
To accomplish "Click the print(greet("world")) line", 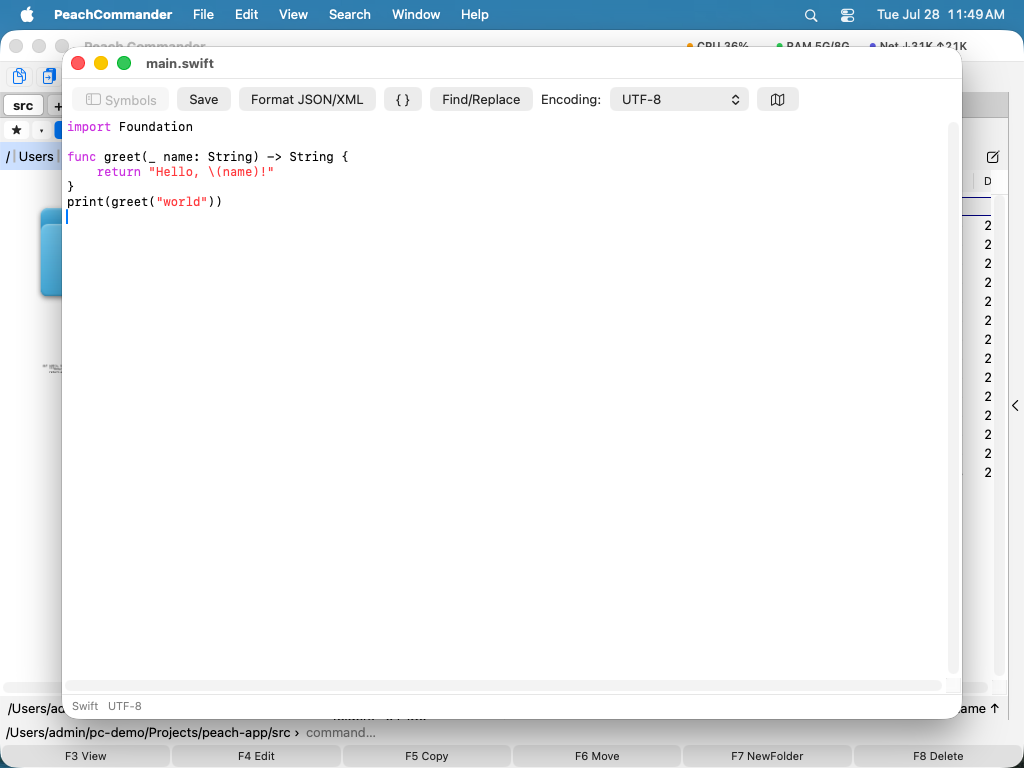I will coord(144,202).
